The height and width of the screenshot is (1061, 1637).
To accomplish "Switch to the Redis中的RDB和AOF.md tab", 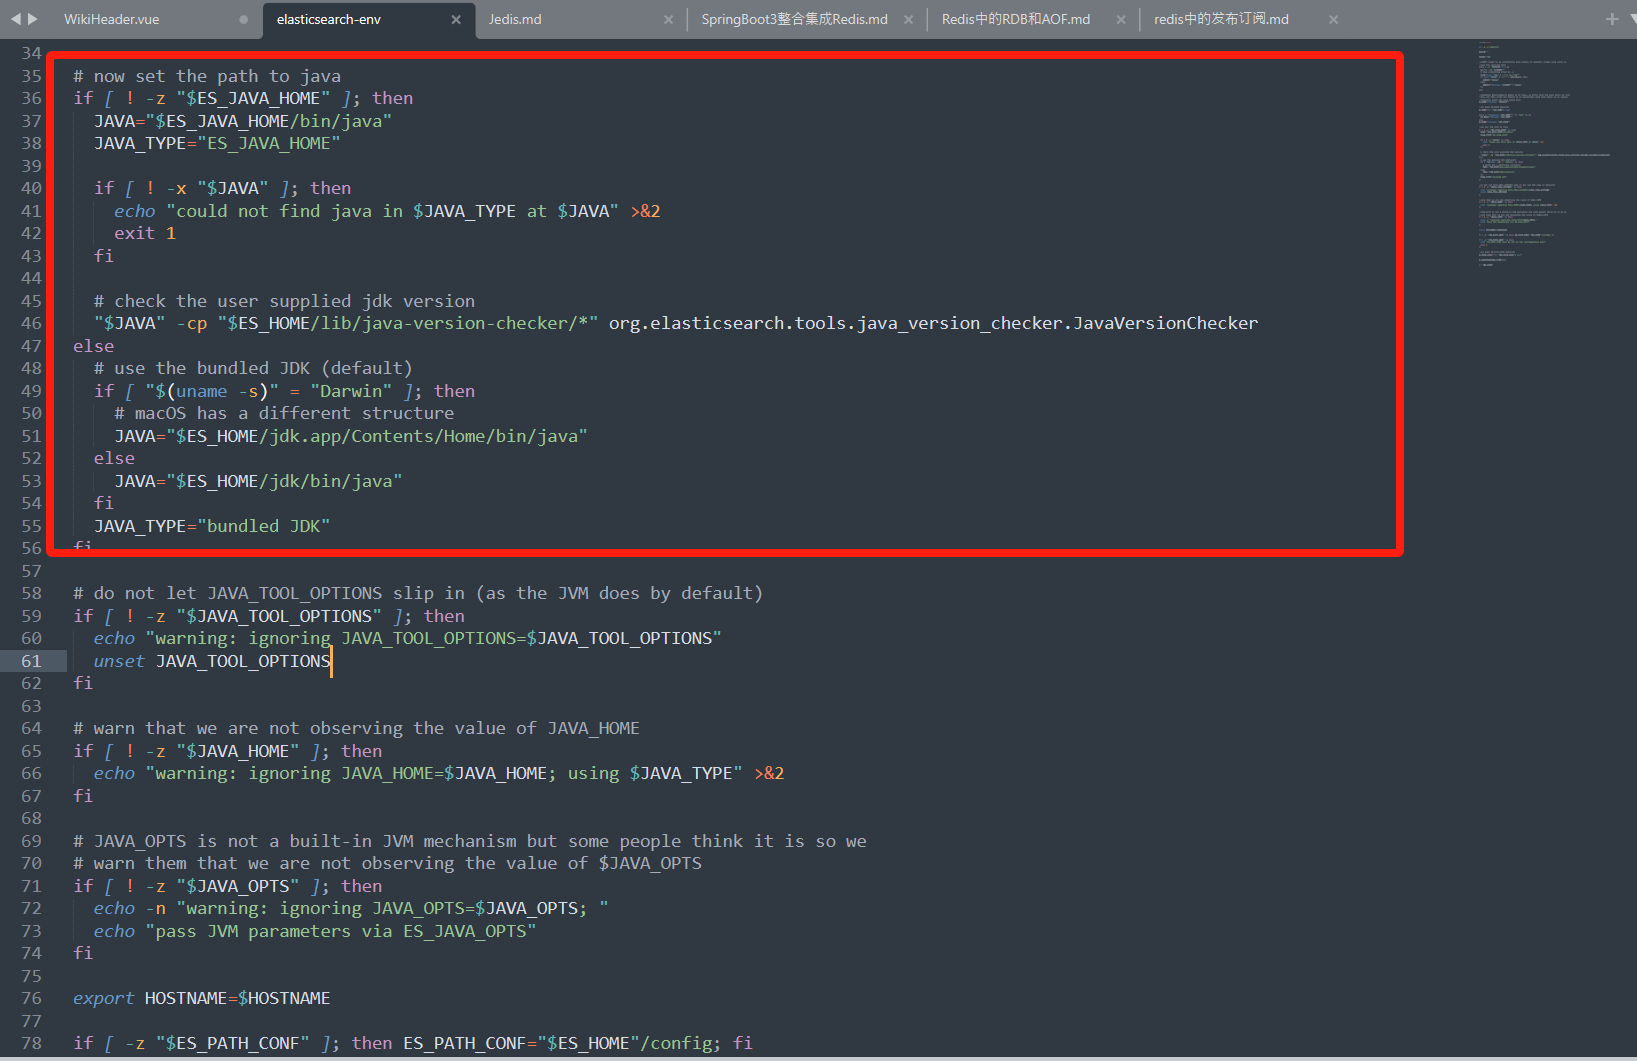I will [x=1015, y=19].
